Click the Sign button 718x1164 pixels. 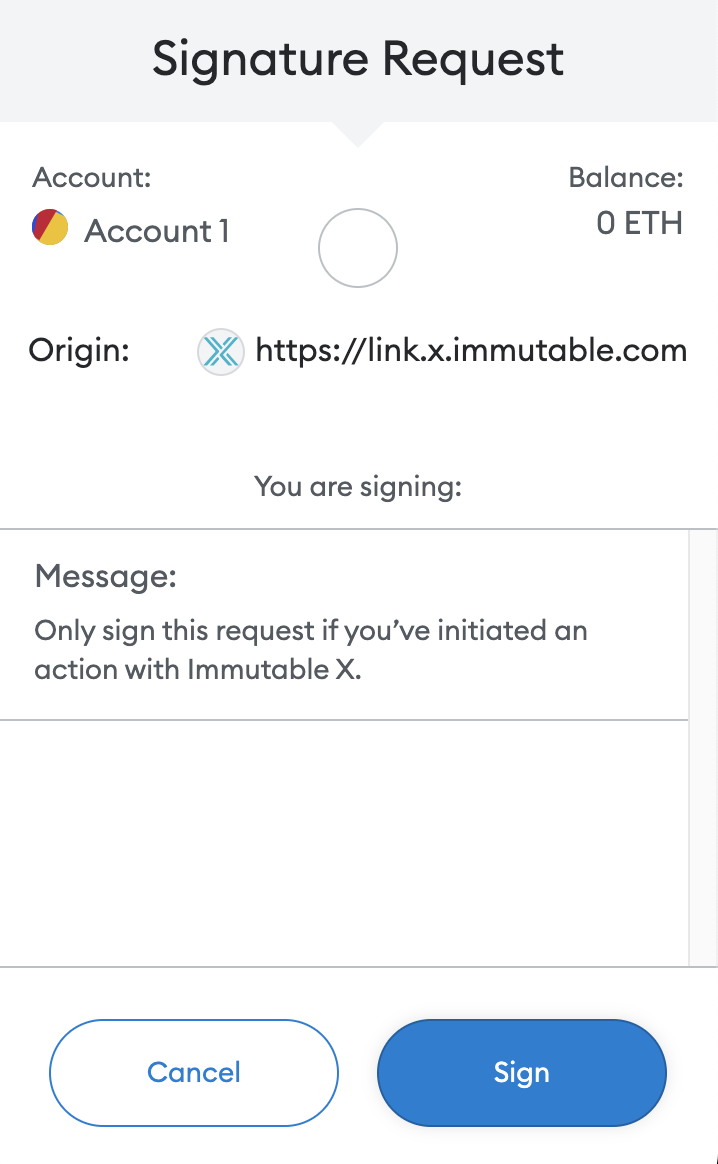click(521, 1073)
